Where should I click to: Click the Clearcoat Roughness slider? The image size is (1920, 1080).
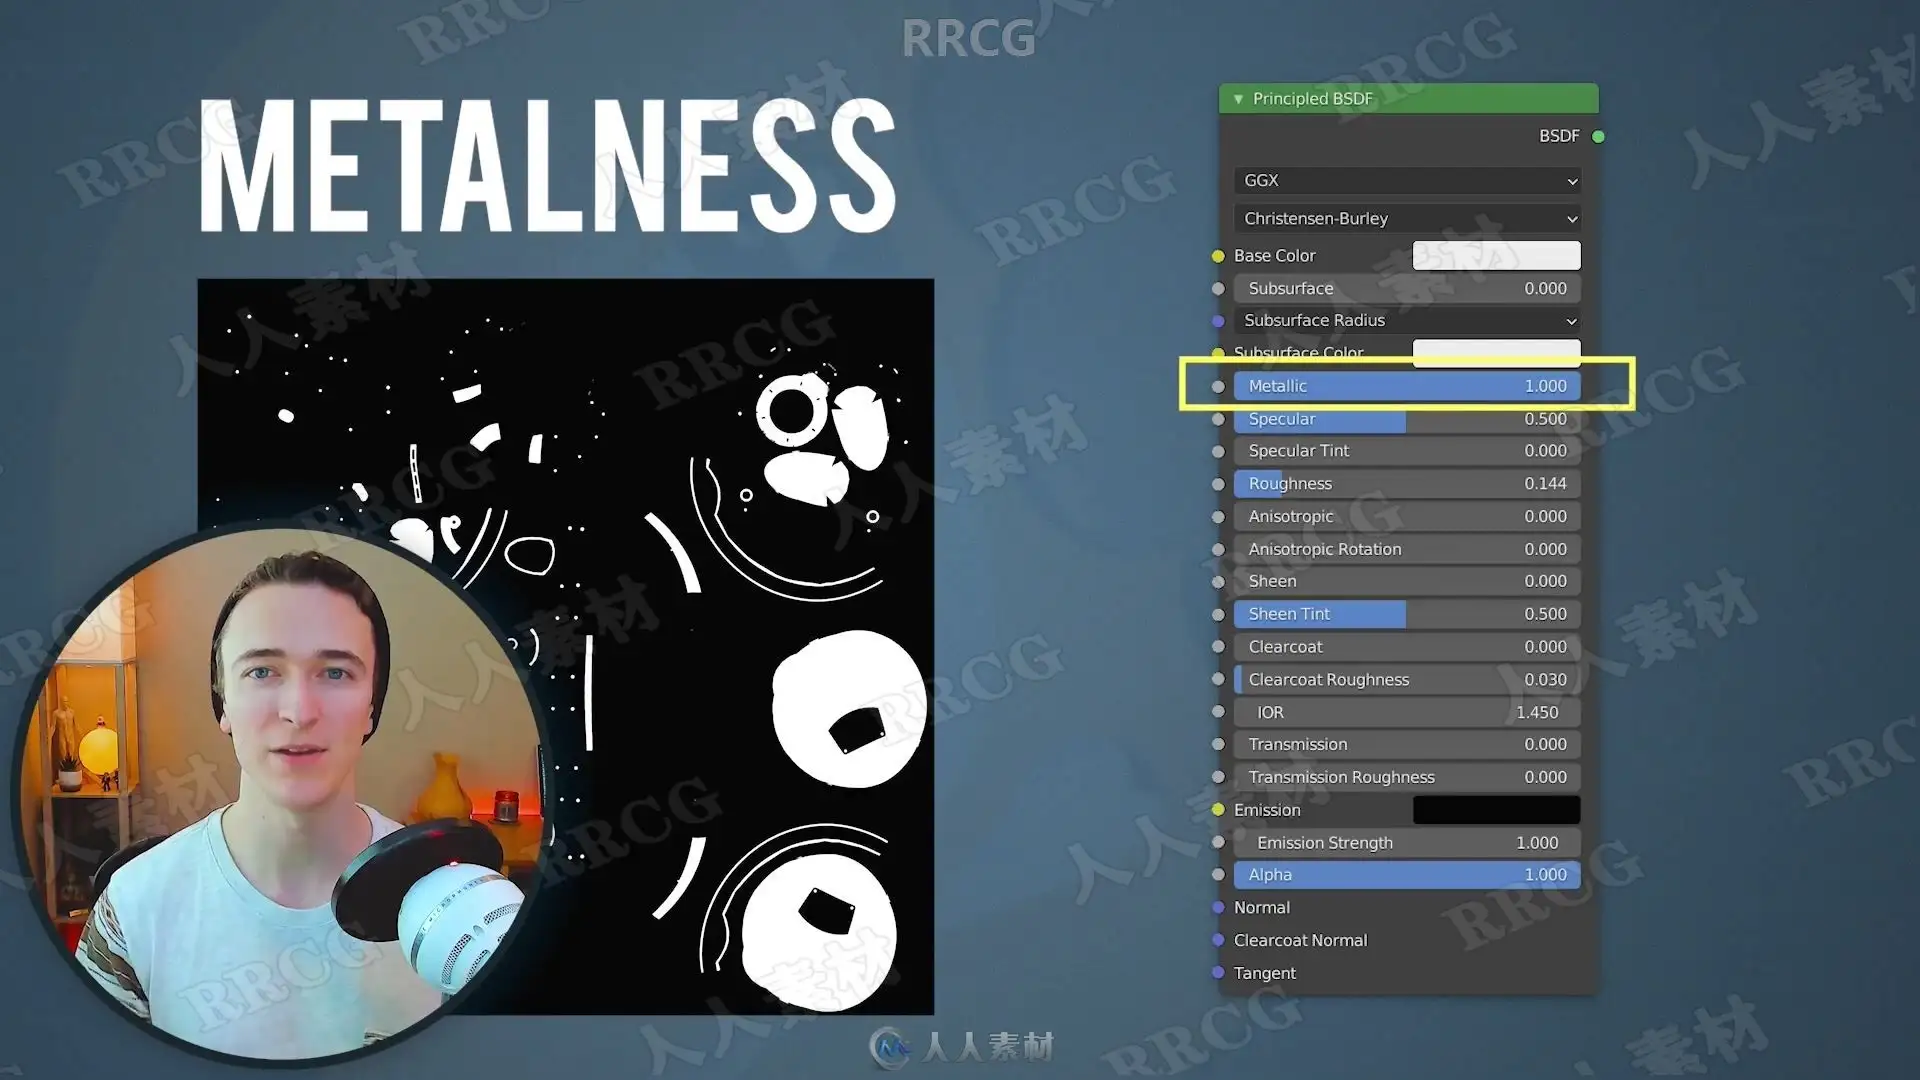[x=1407, y=680]
